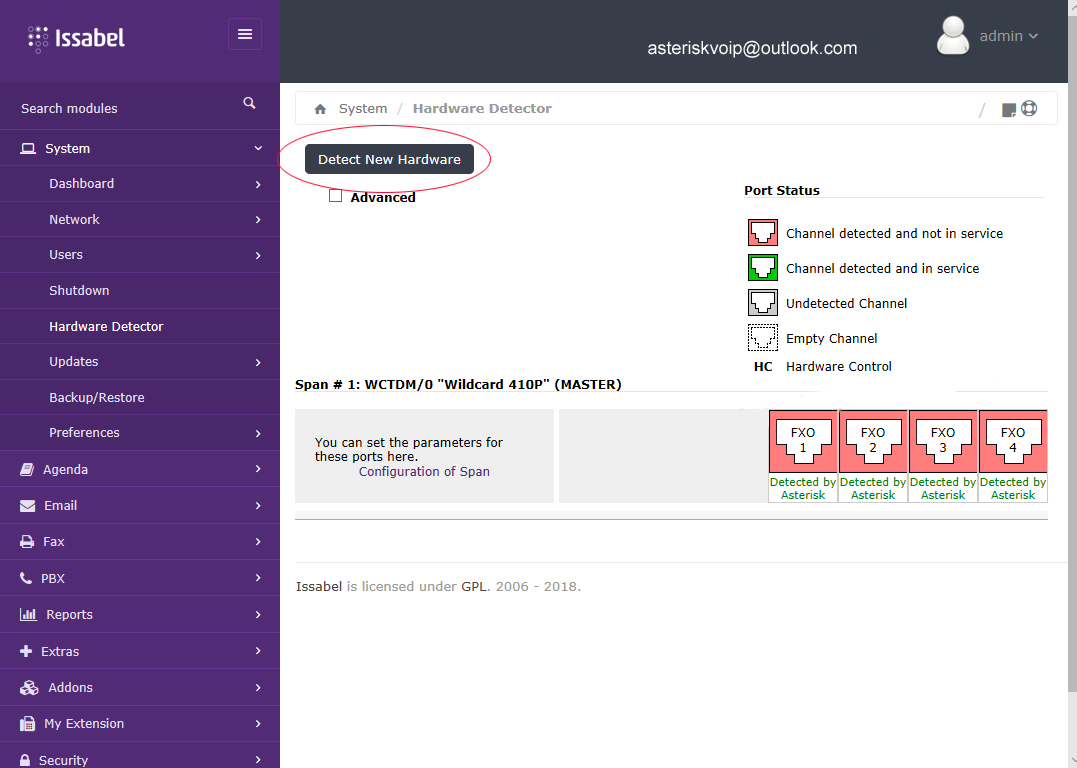Select FXO port 4 icon

(x=1013, y=440)
